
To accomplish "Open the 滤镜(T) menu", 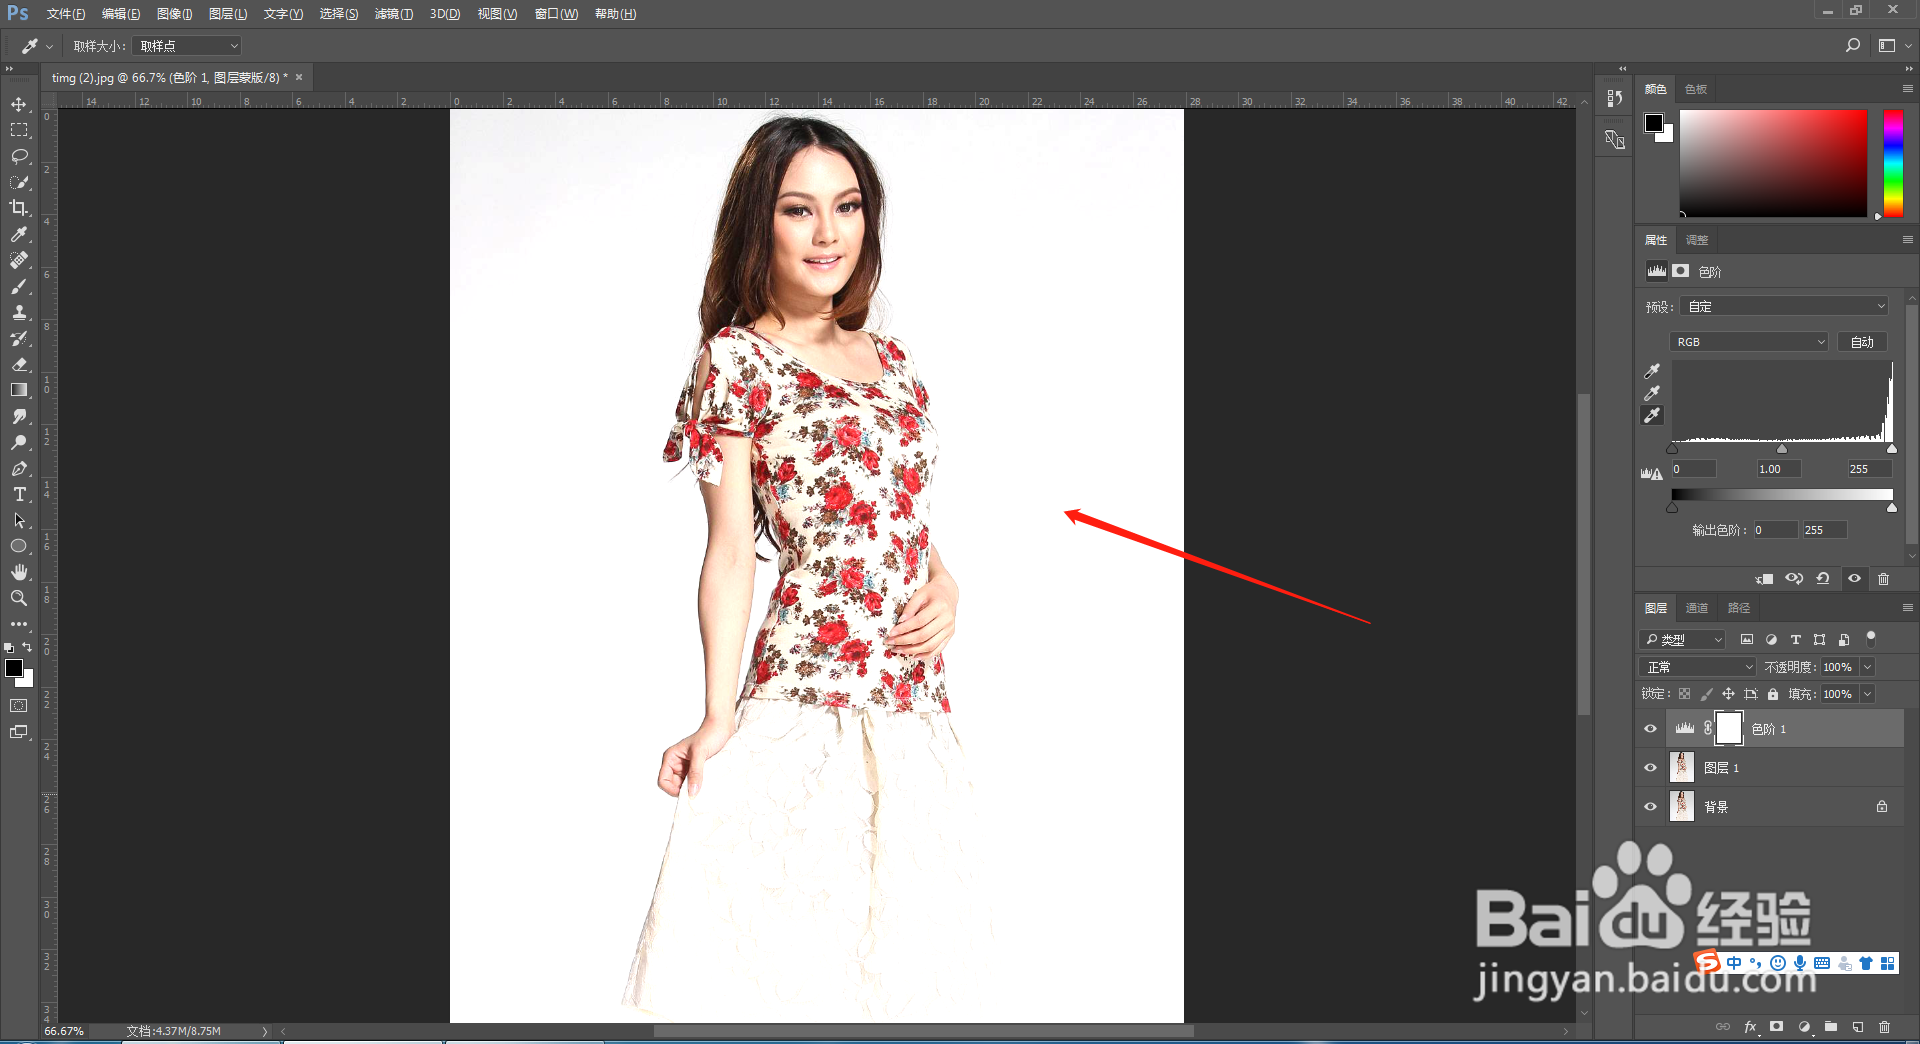I will point(393,14).
